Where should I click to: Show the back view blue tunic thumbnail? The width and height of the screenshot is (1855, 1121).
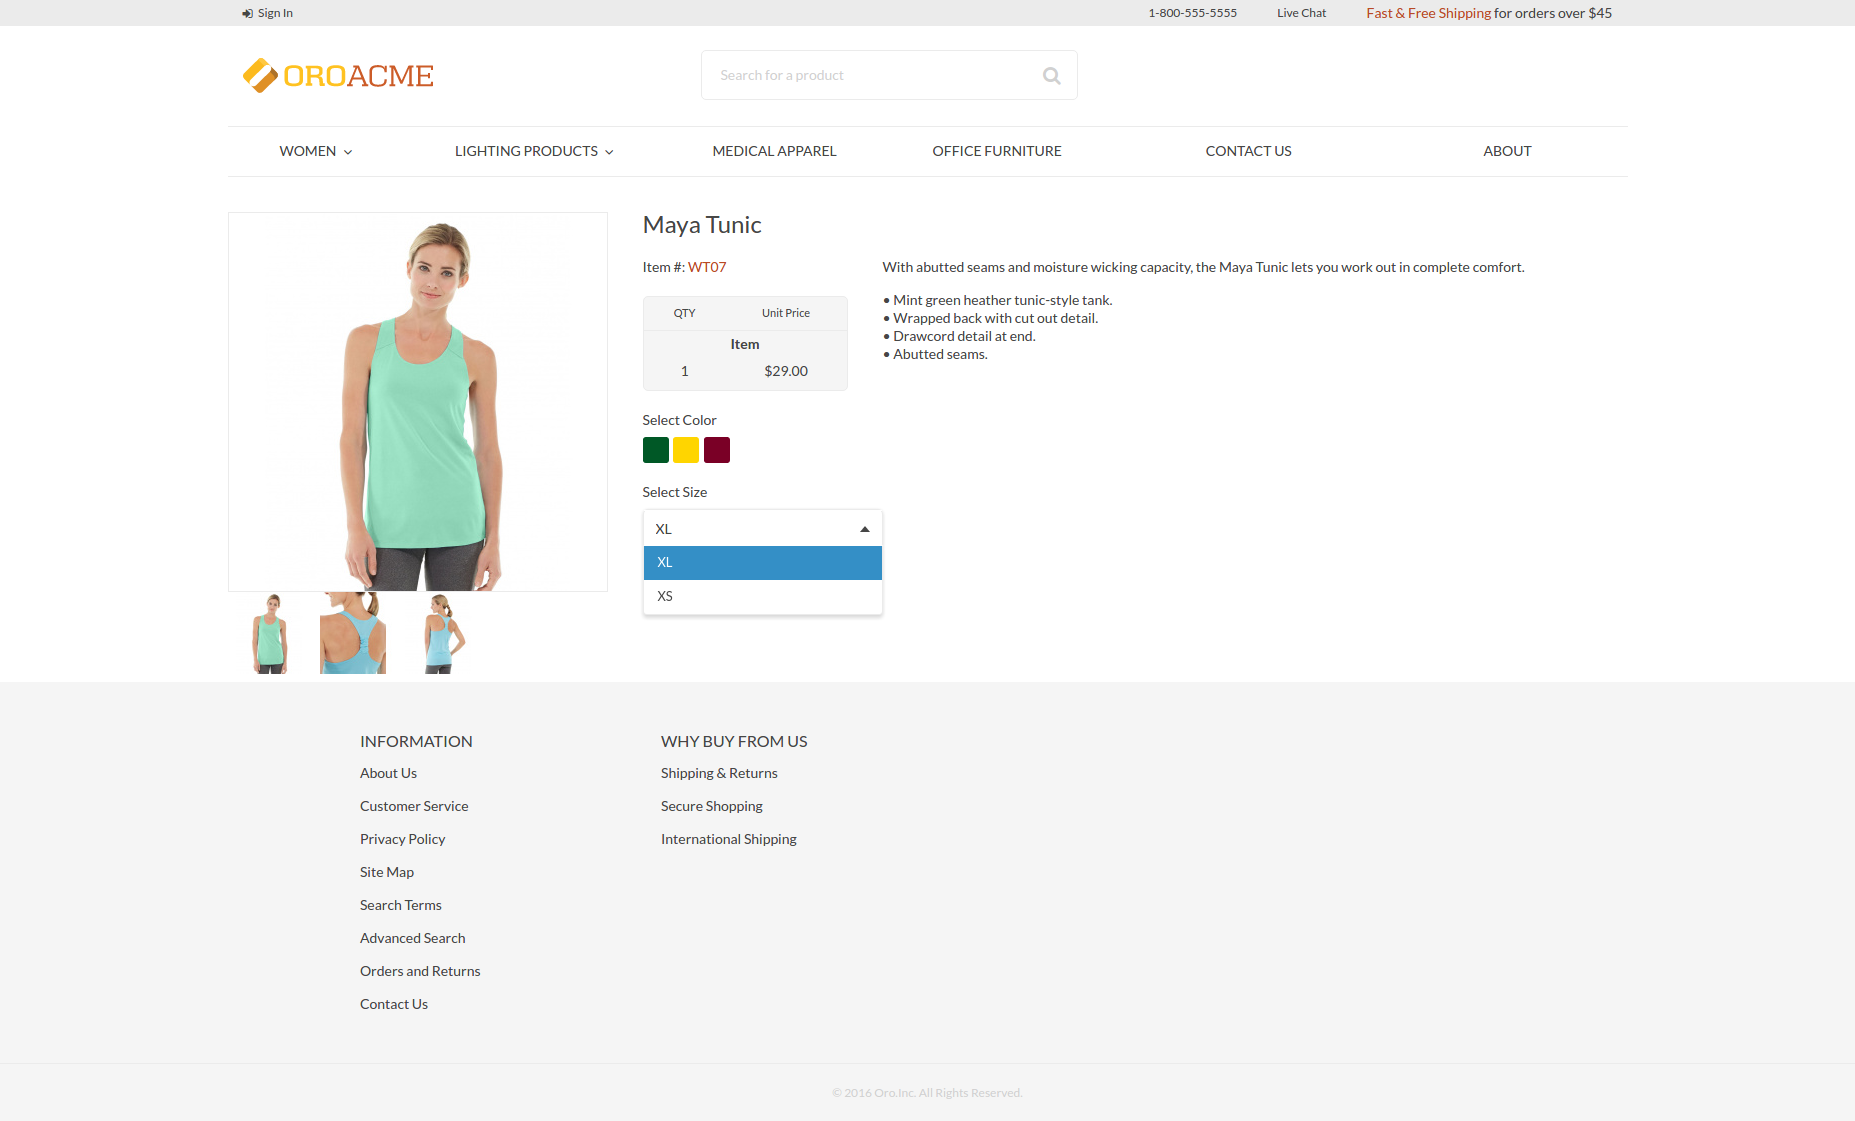352,633
